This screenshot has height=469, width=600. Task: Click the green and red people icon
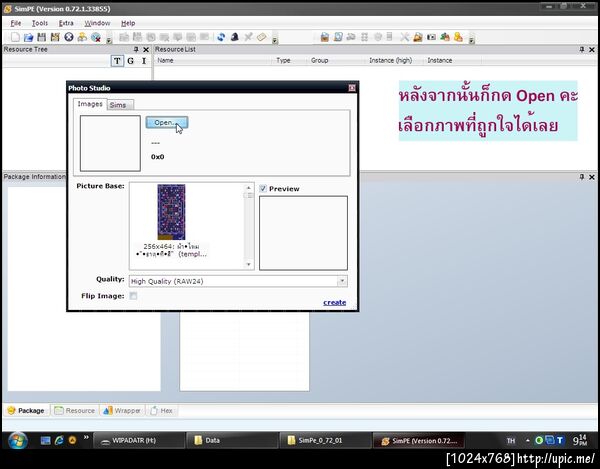(445, 37)
